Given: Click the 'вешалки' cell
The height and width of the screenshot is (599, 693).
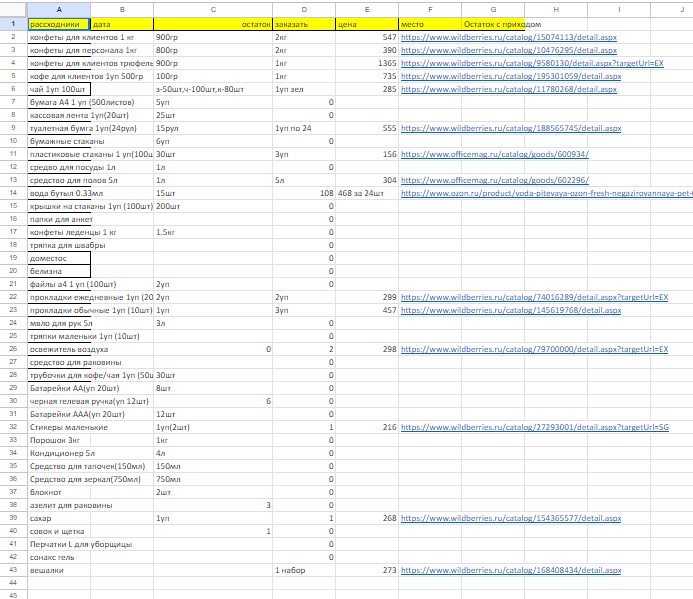Looking at the screenshot, I should coord(59,570).
